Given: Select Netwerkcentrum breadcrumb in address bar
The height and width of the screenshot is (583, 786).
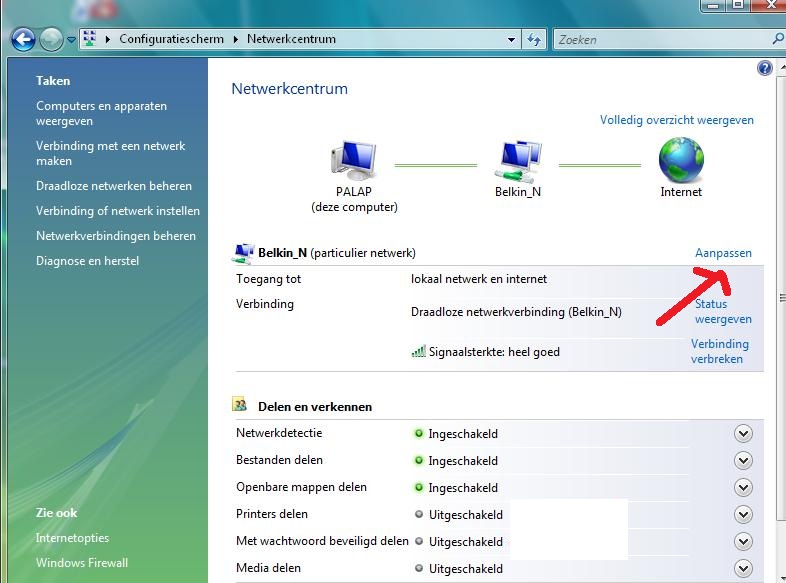Looking at the screenshot, I should point(291,39).
